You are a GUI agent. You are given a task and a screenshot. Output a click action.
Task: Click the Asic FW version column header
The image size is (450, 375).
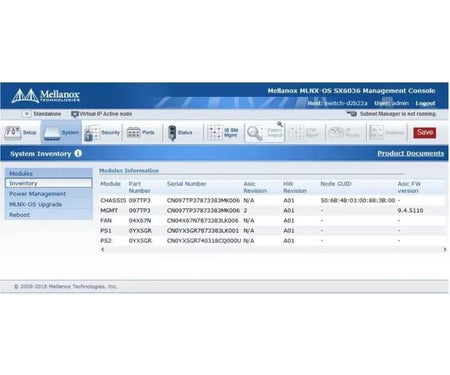tap(409, 187)
